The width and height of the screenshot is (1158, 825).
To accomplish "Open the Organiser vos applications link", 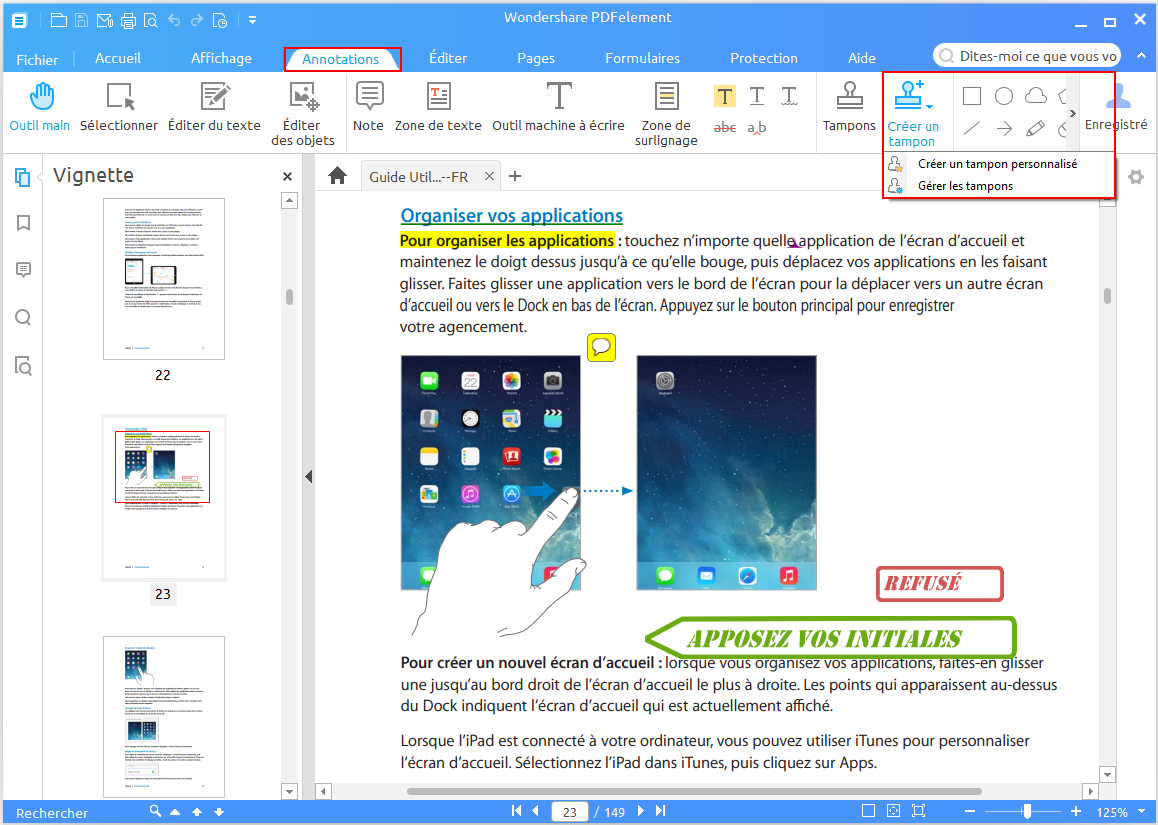I will coord(511,216).
